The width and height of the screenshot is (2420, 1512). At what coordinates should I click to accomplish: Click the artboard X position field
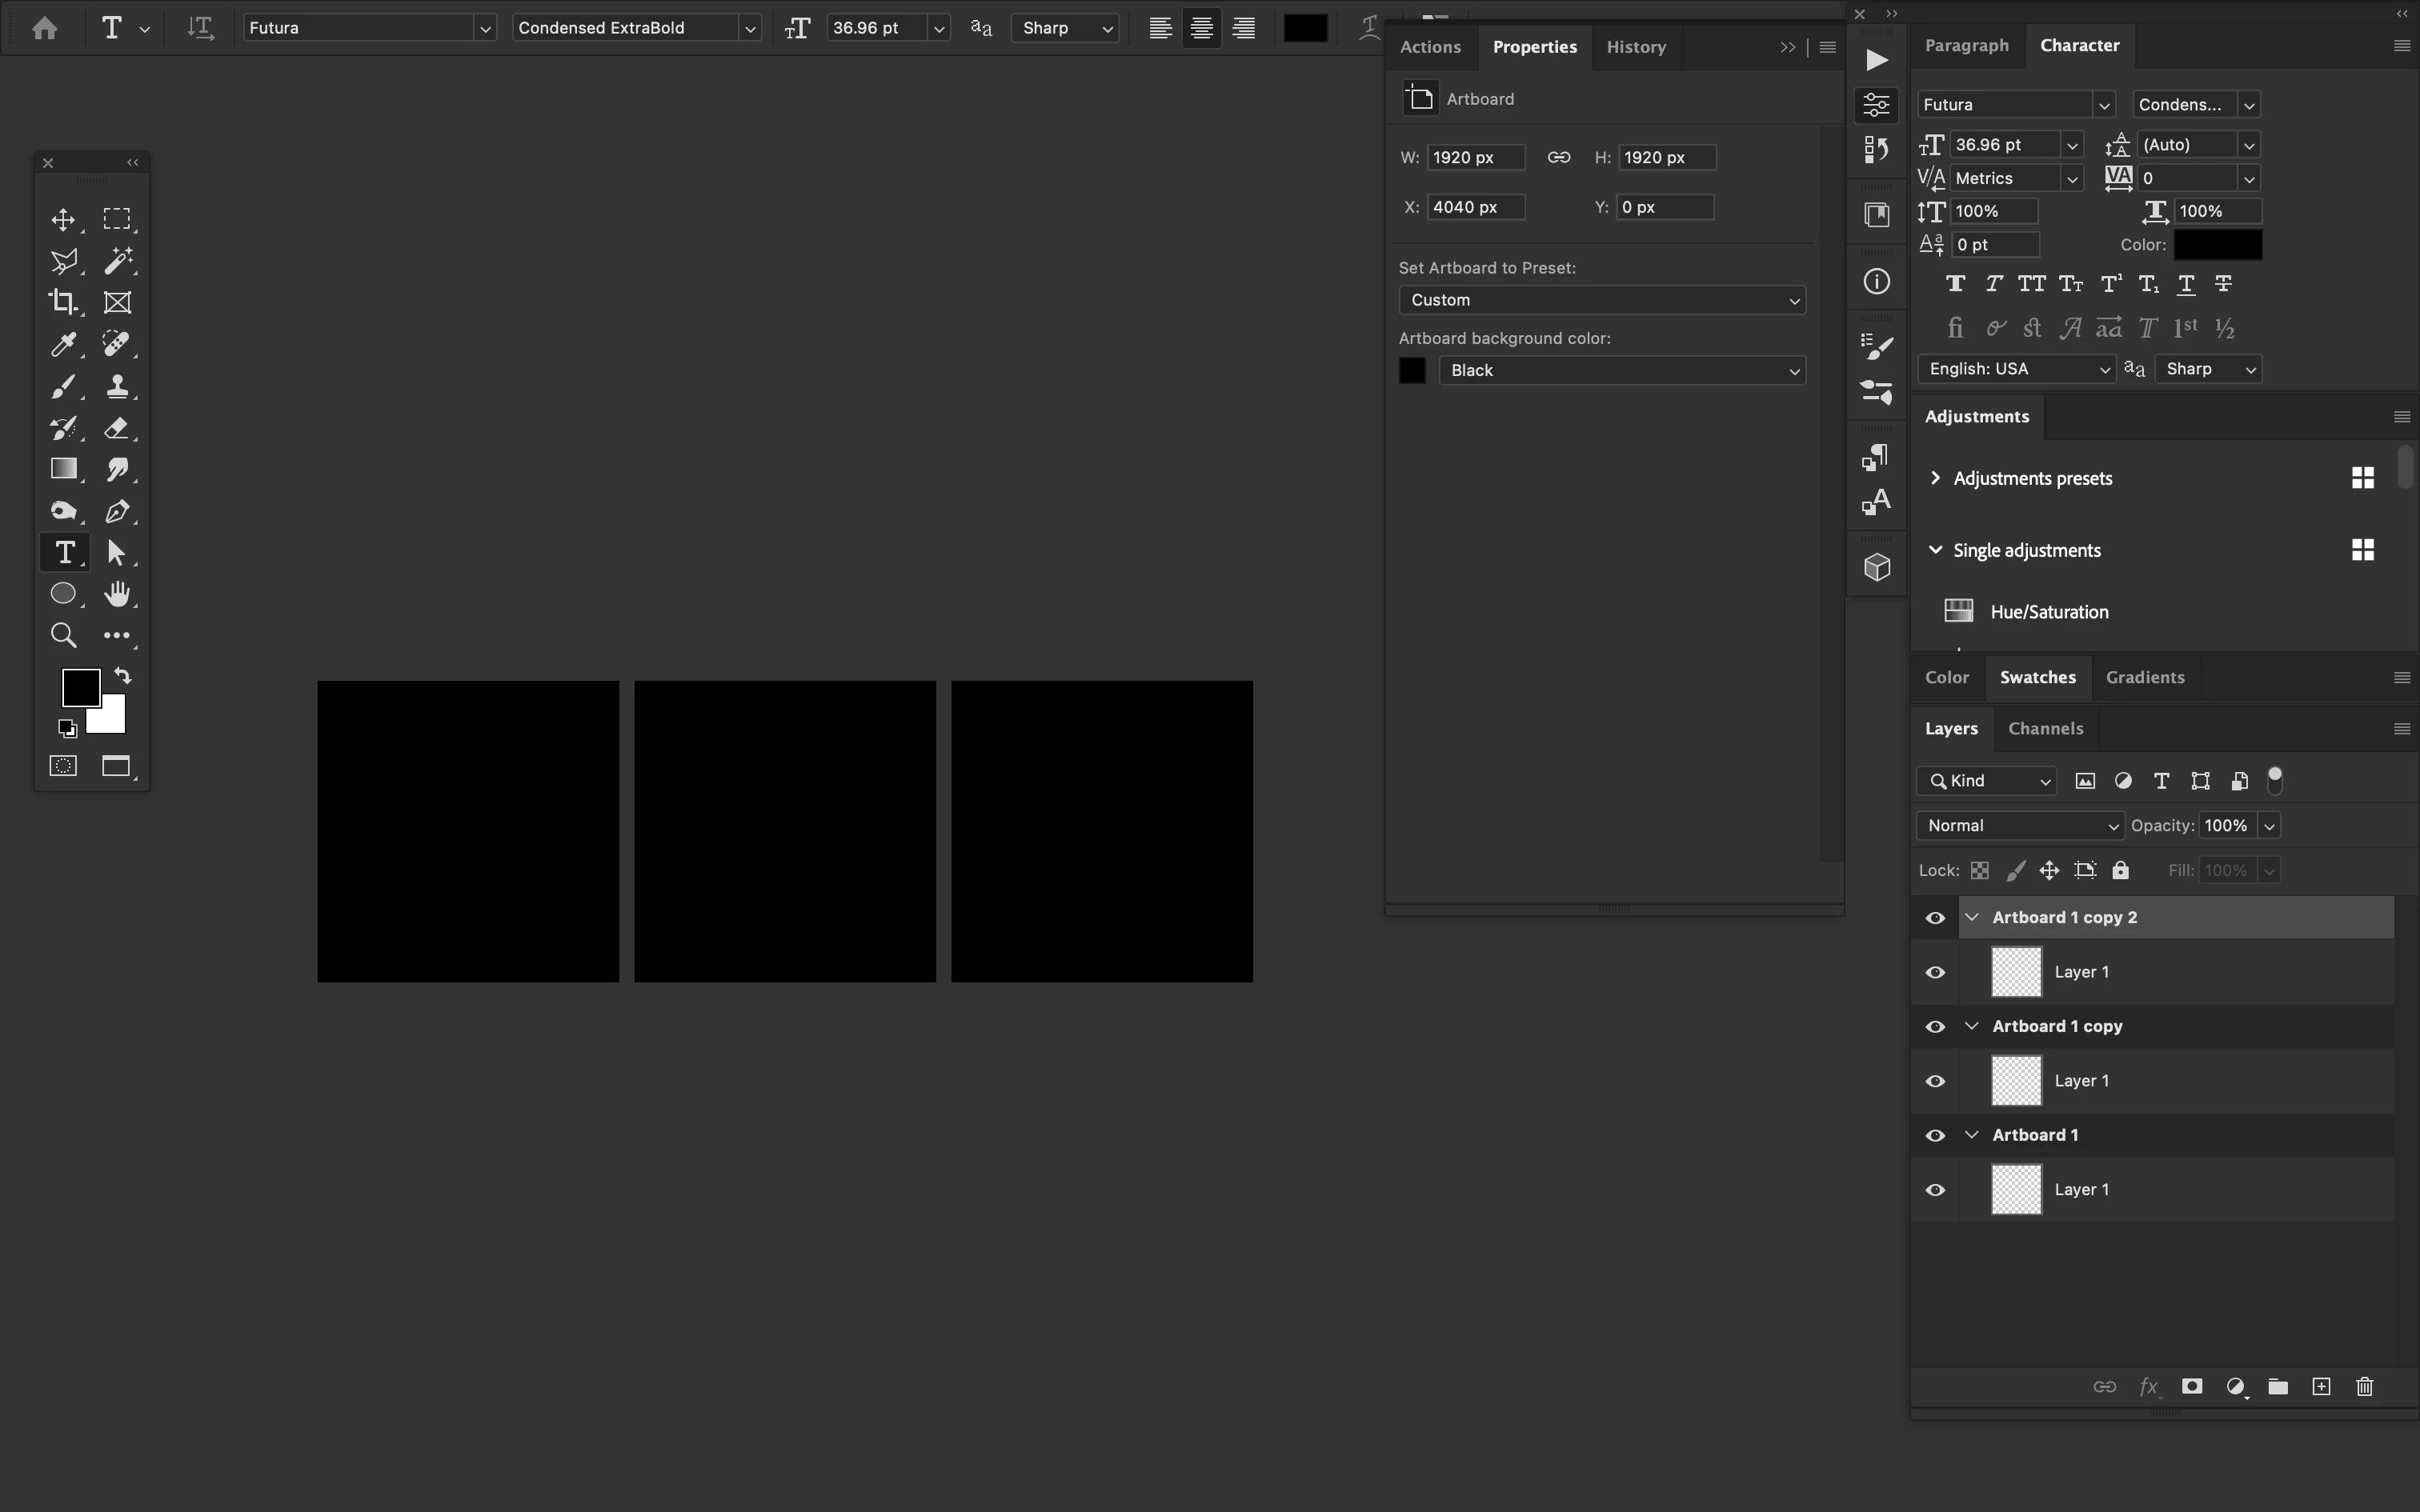point(1475,207)
